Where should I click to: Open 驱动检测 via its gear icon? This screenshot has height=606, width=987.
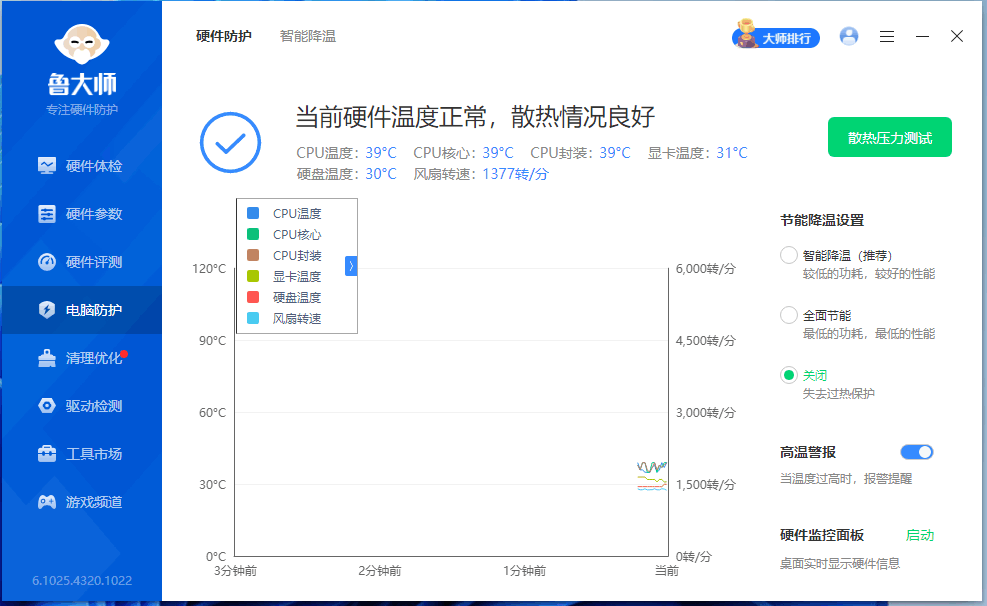pos(47,406)
